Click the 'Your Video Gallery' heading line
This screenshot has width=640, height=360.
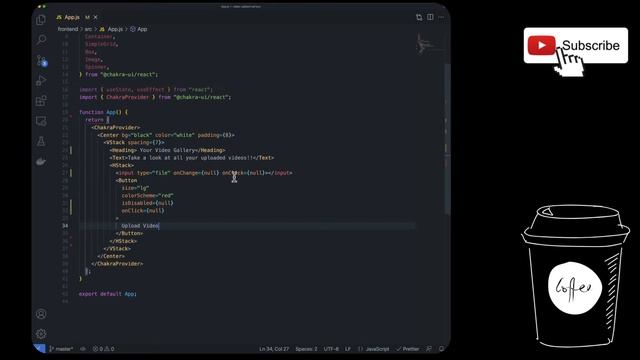click(x=167, y=150)
